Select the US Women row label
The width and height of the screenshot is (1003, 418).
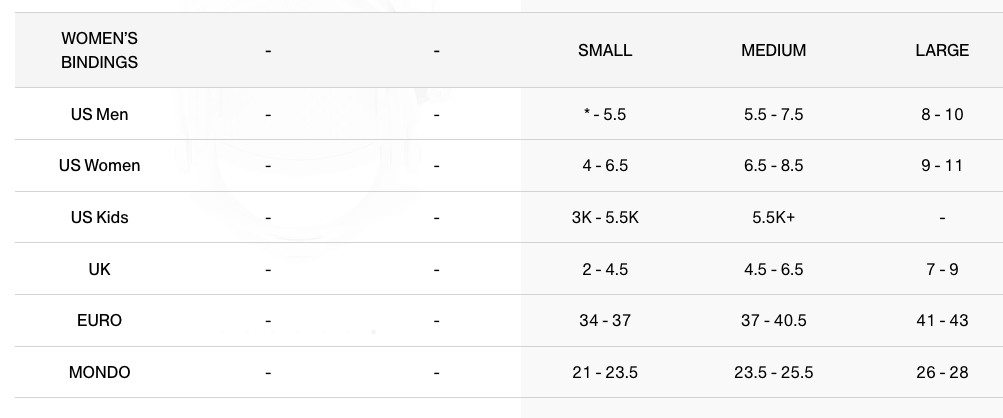pos(99,165)
